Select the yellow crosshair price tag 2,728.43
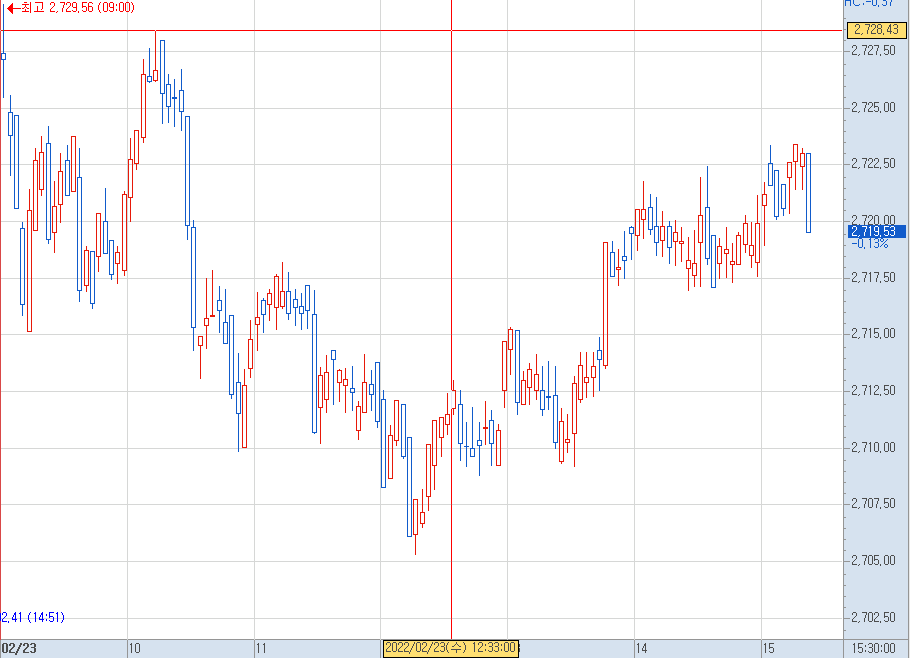Viewport: 910px width, 658px height. pos(876,30)
